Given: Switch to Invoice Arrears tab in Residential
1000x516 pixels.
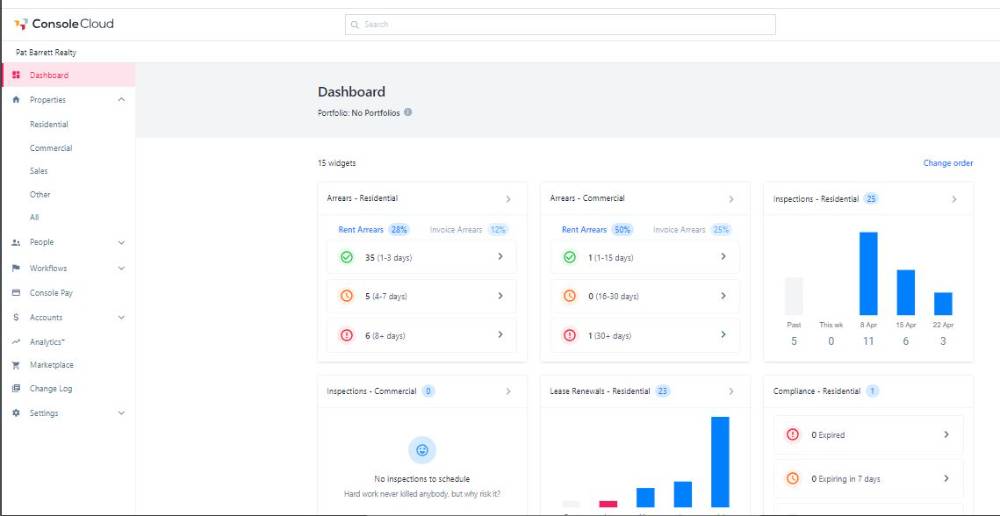Looking at the screenshot, I should tap(456, 230).
